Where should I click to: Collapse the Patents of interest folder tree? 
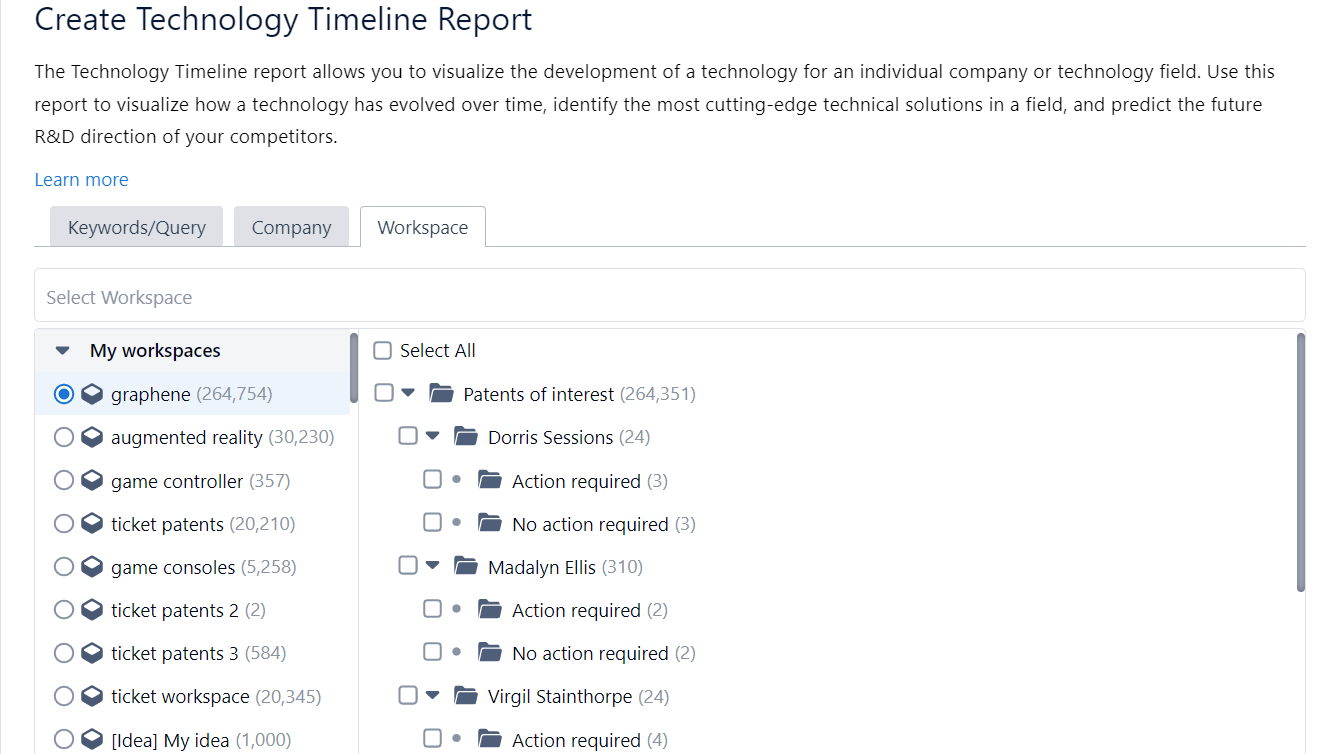click(408, 393)
